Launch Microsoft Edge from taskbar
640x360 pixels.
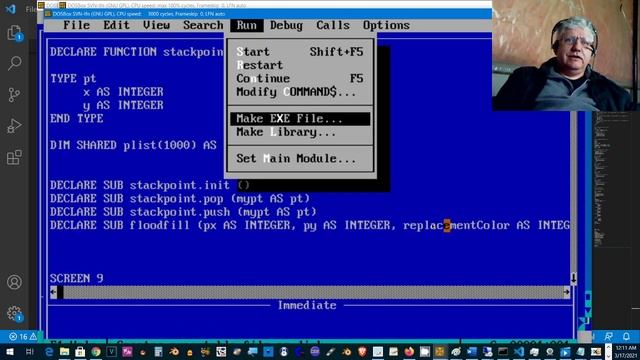click(x=49, y=352)
